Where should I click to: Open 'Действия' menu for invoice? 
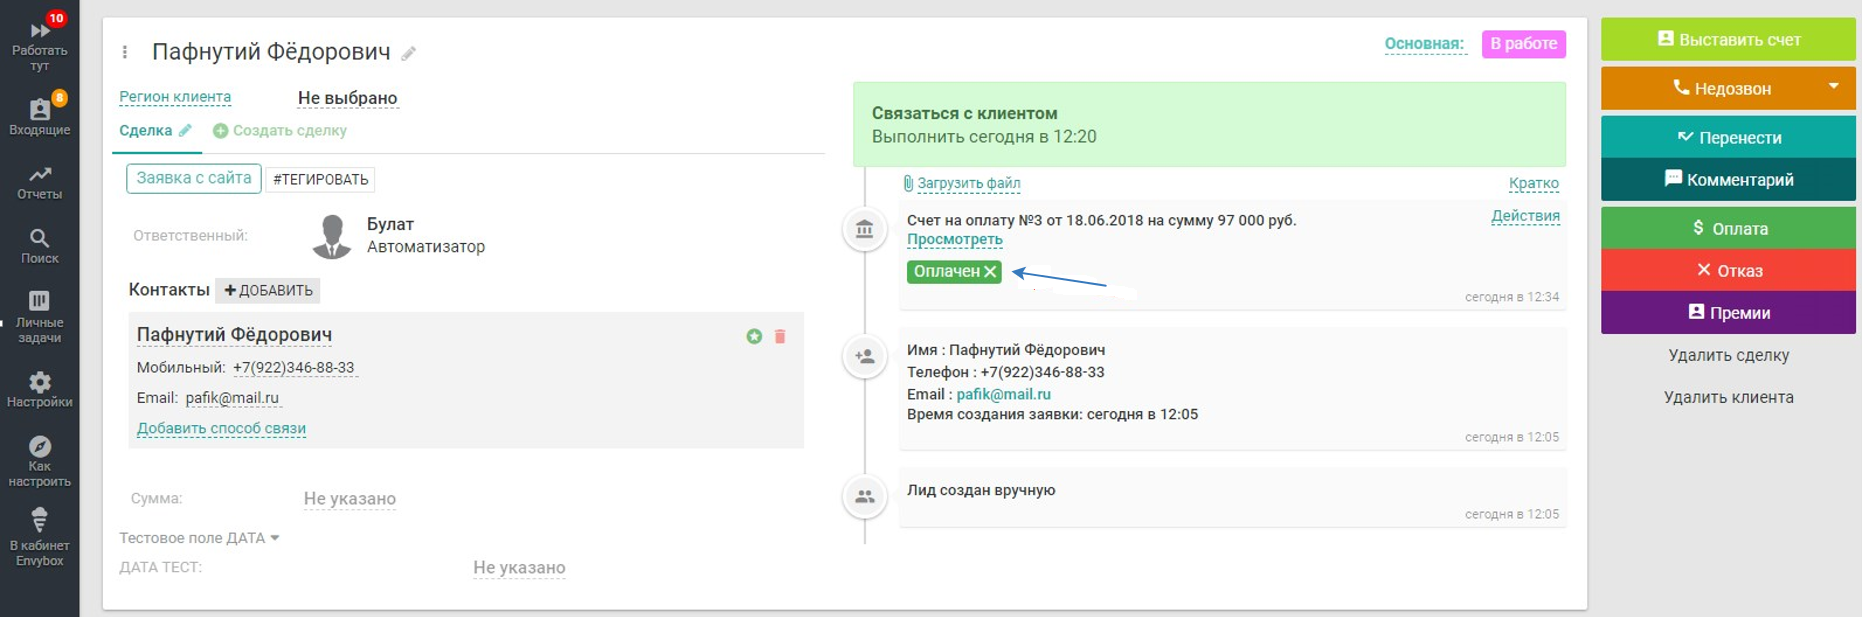(1525, 216)
